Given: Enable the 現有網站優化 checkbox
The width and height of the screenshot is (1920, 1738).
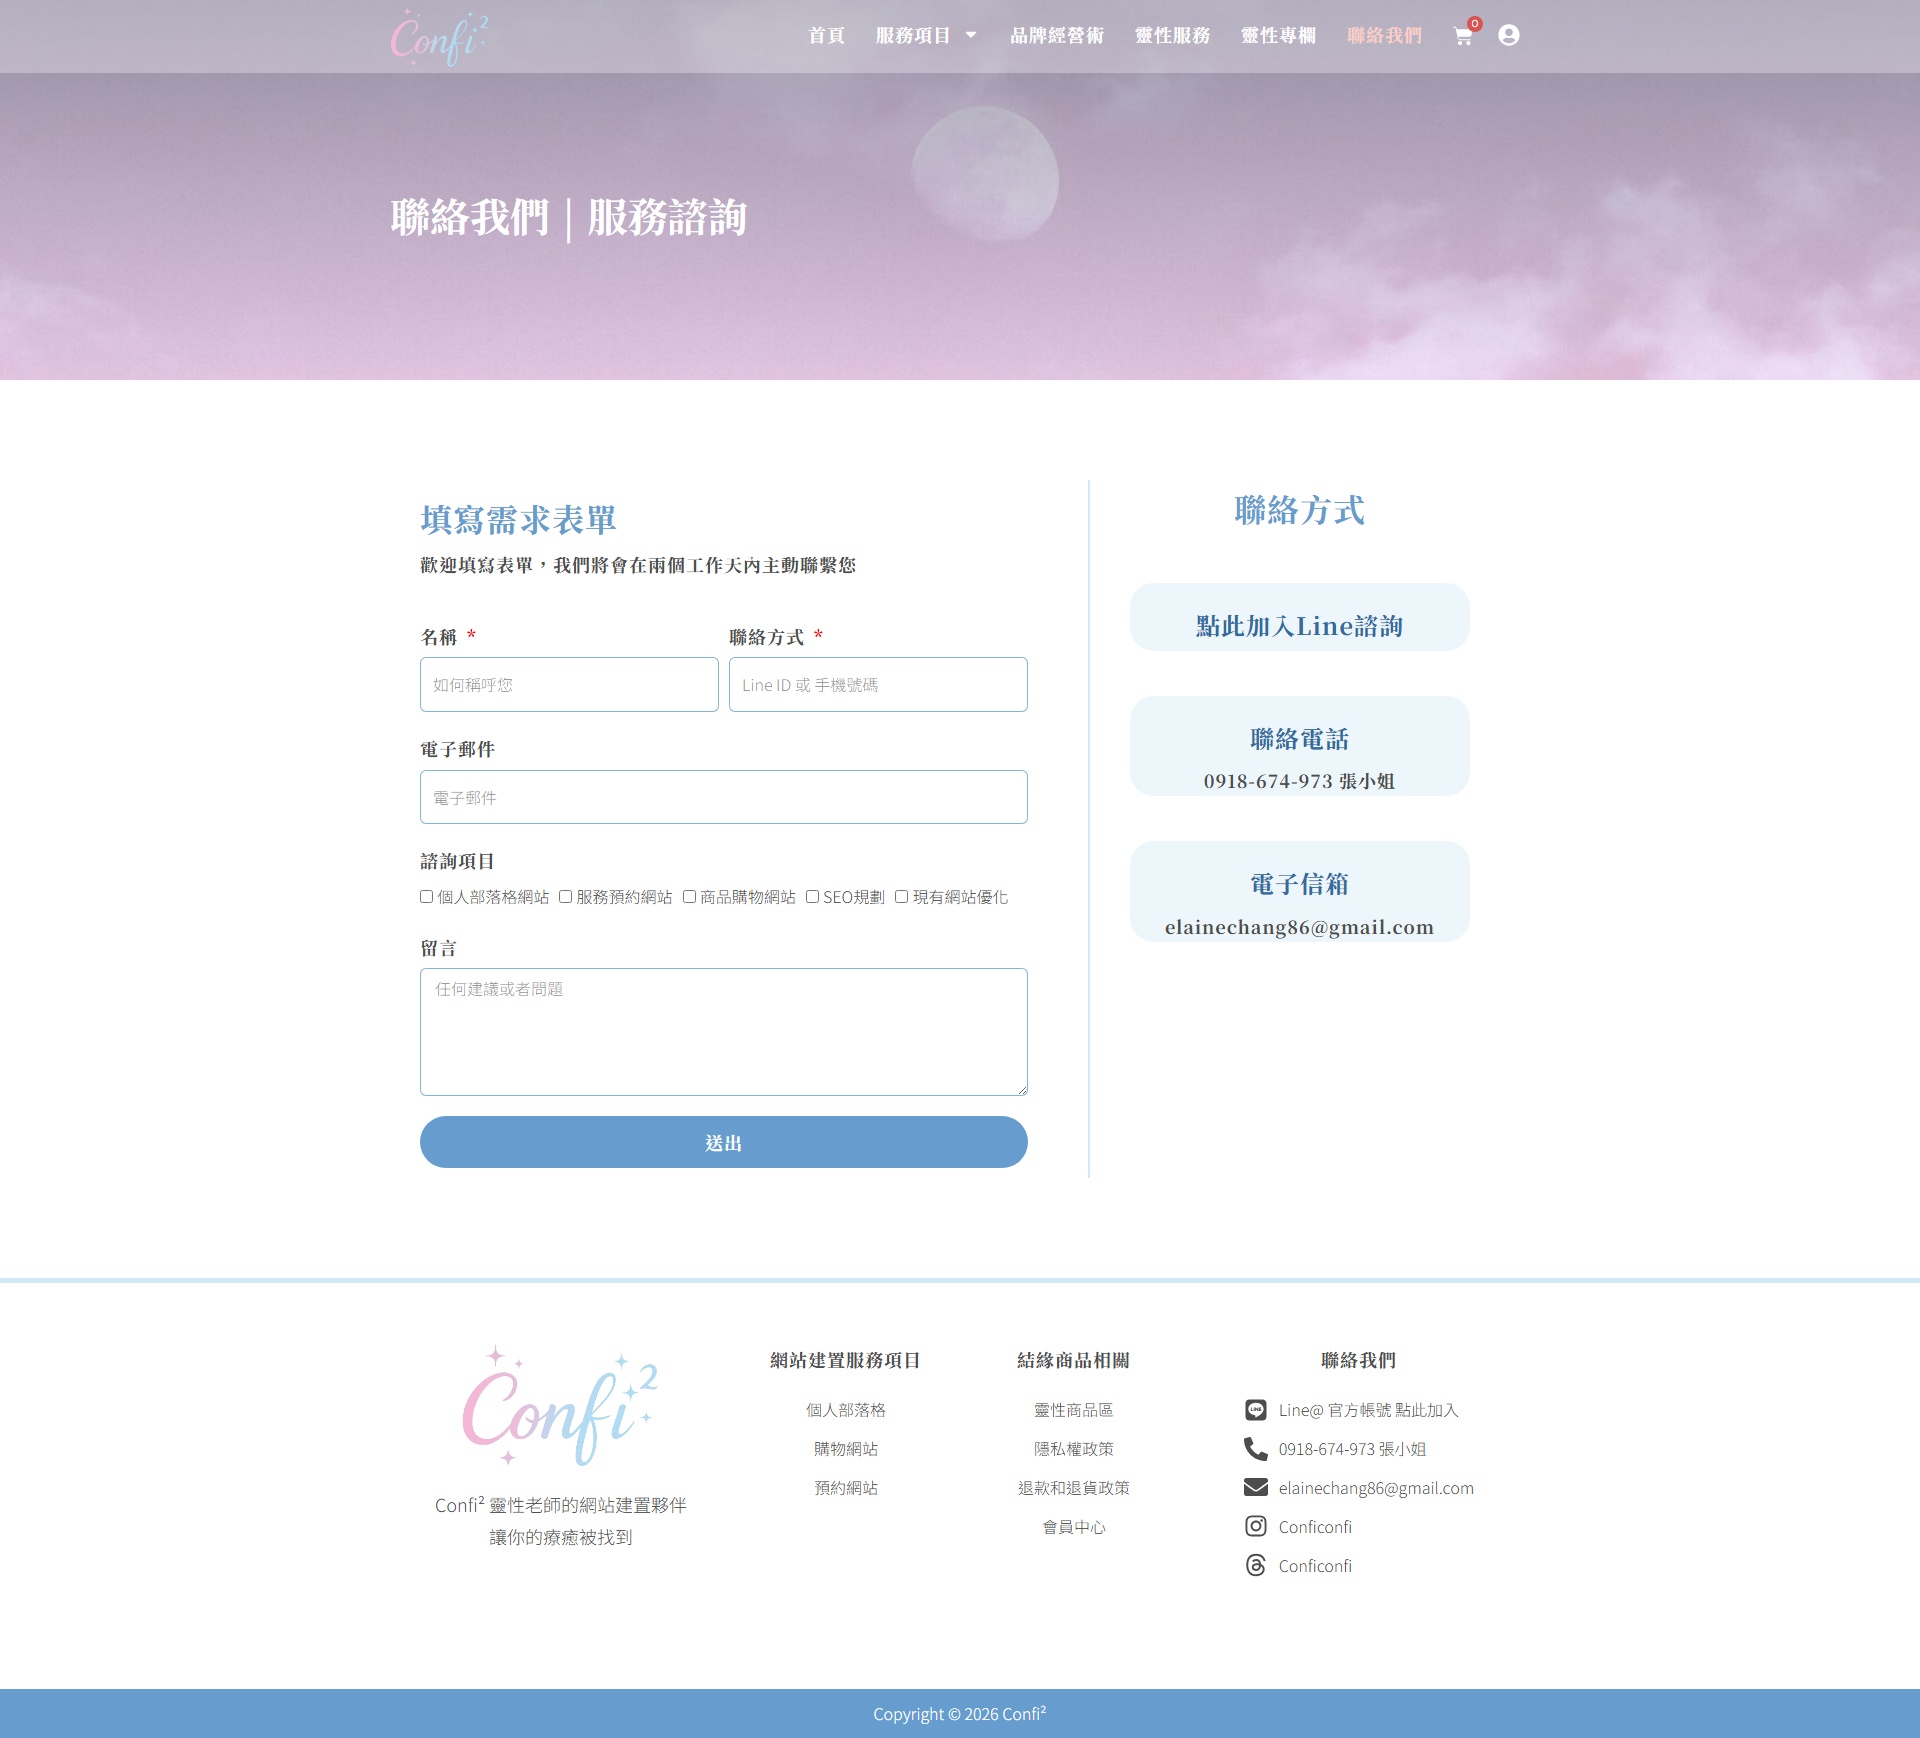Looking at the screenshot, I should tap(902, 897).
